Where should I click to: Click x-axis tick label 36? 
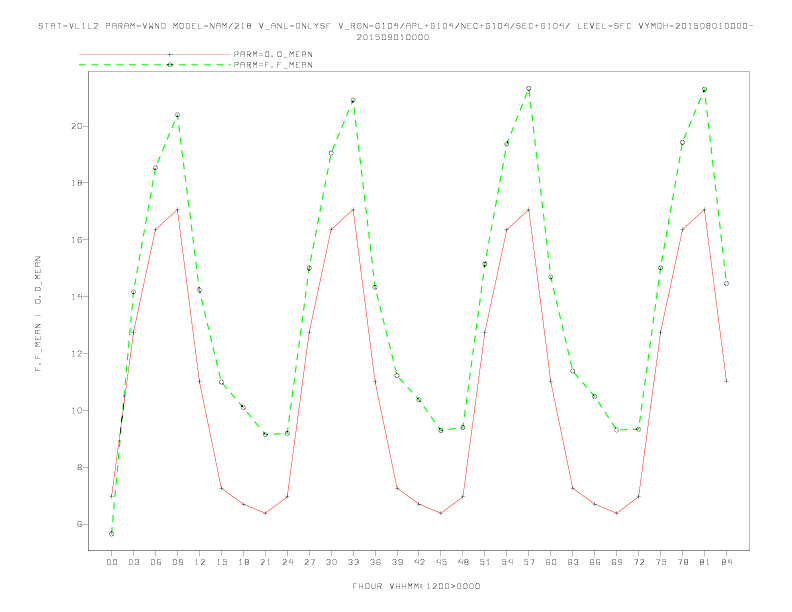coord(375,562)
